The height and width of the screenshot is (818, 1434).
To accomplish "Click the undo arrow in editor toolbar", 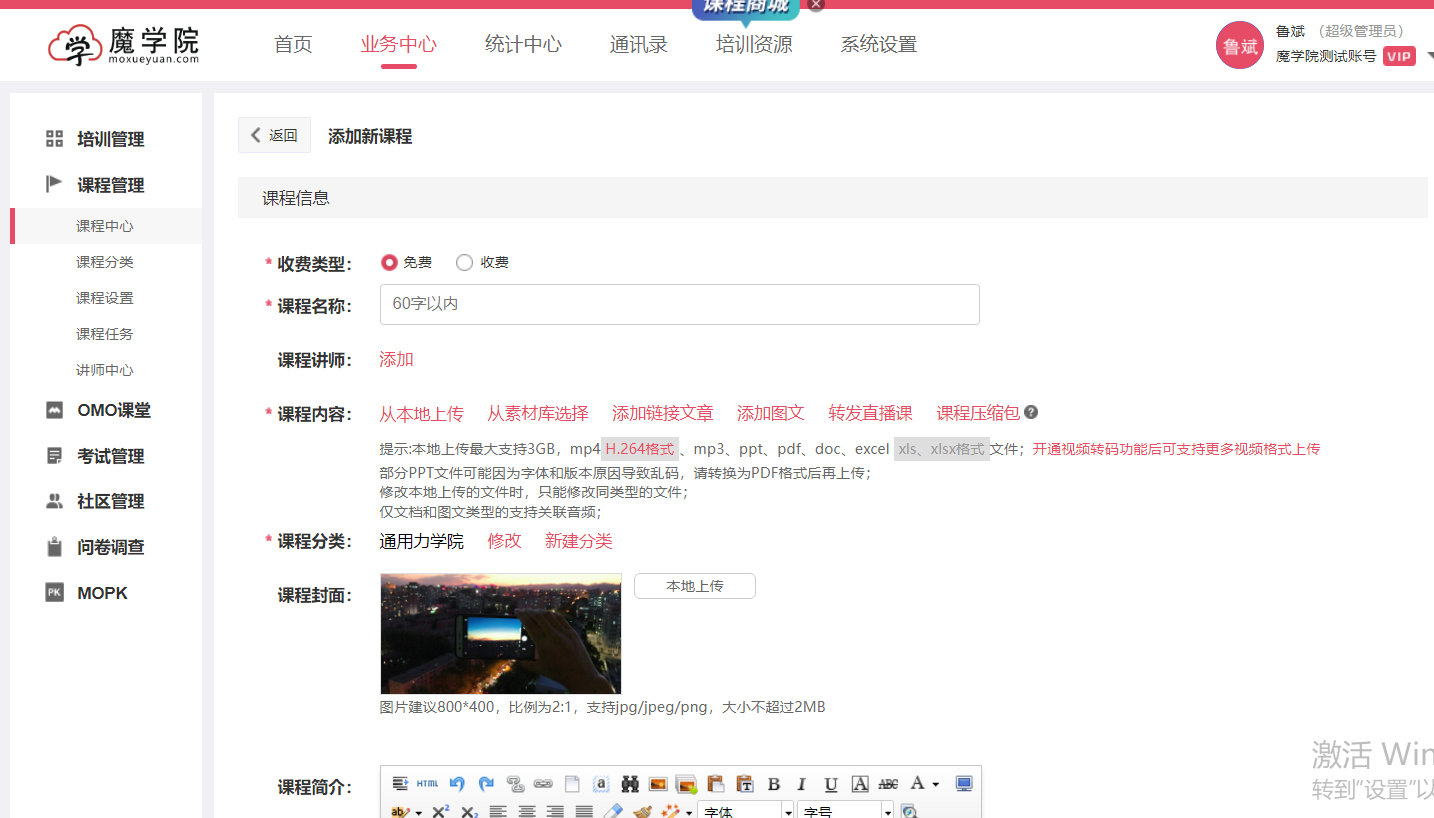I will [x=457, y=784].
